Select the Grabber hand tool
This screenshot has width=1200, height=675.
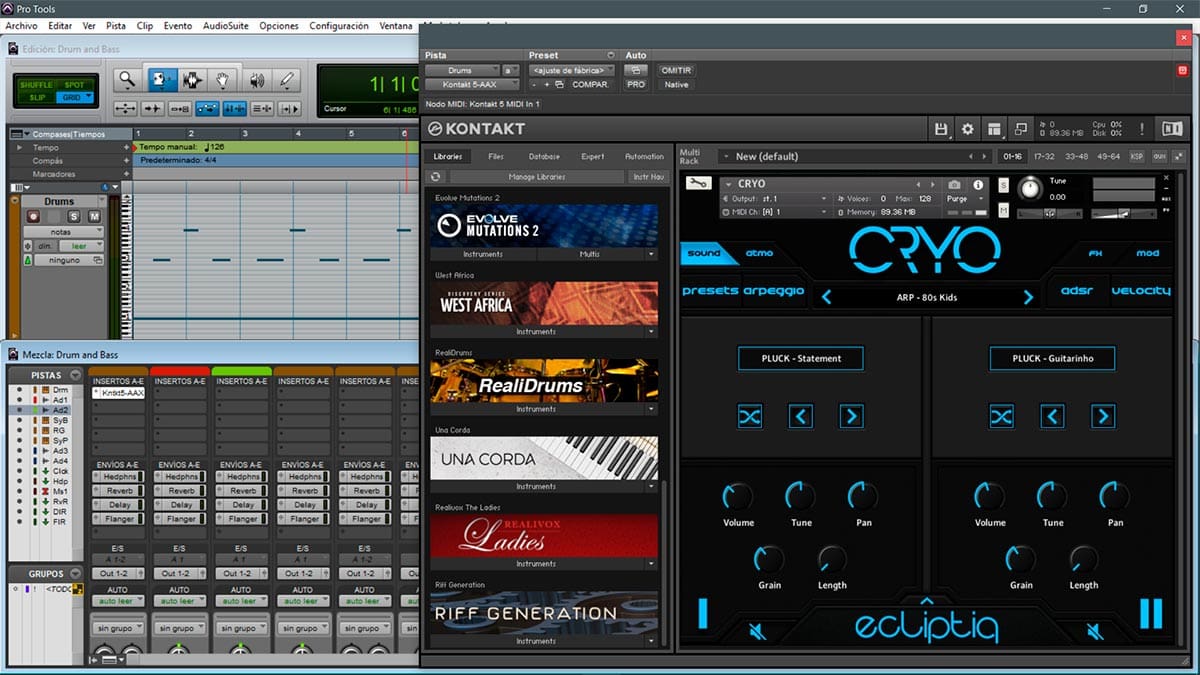[224, 80]
